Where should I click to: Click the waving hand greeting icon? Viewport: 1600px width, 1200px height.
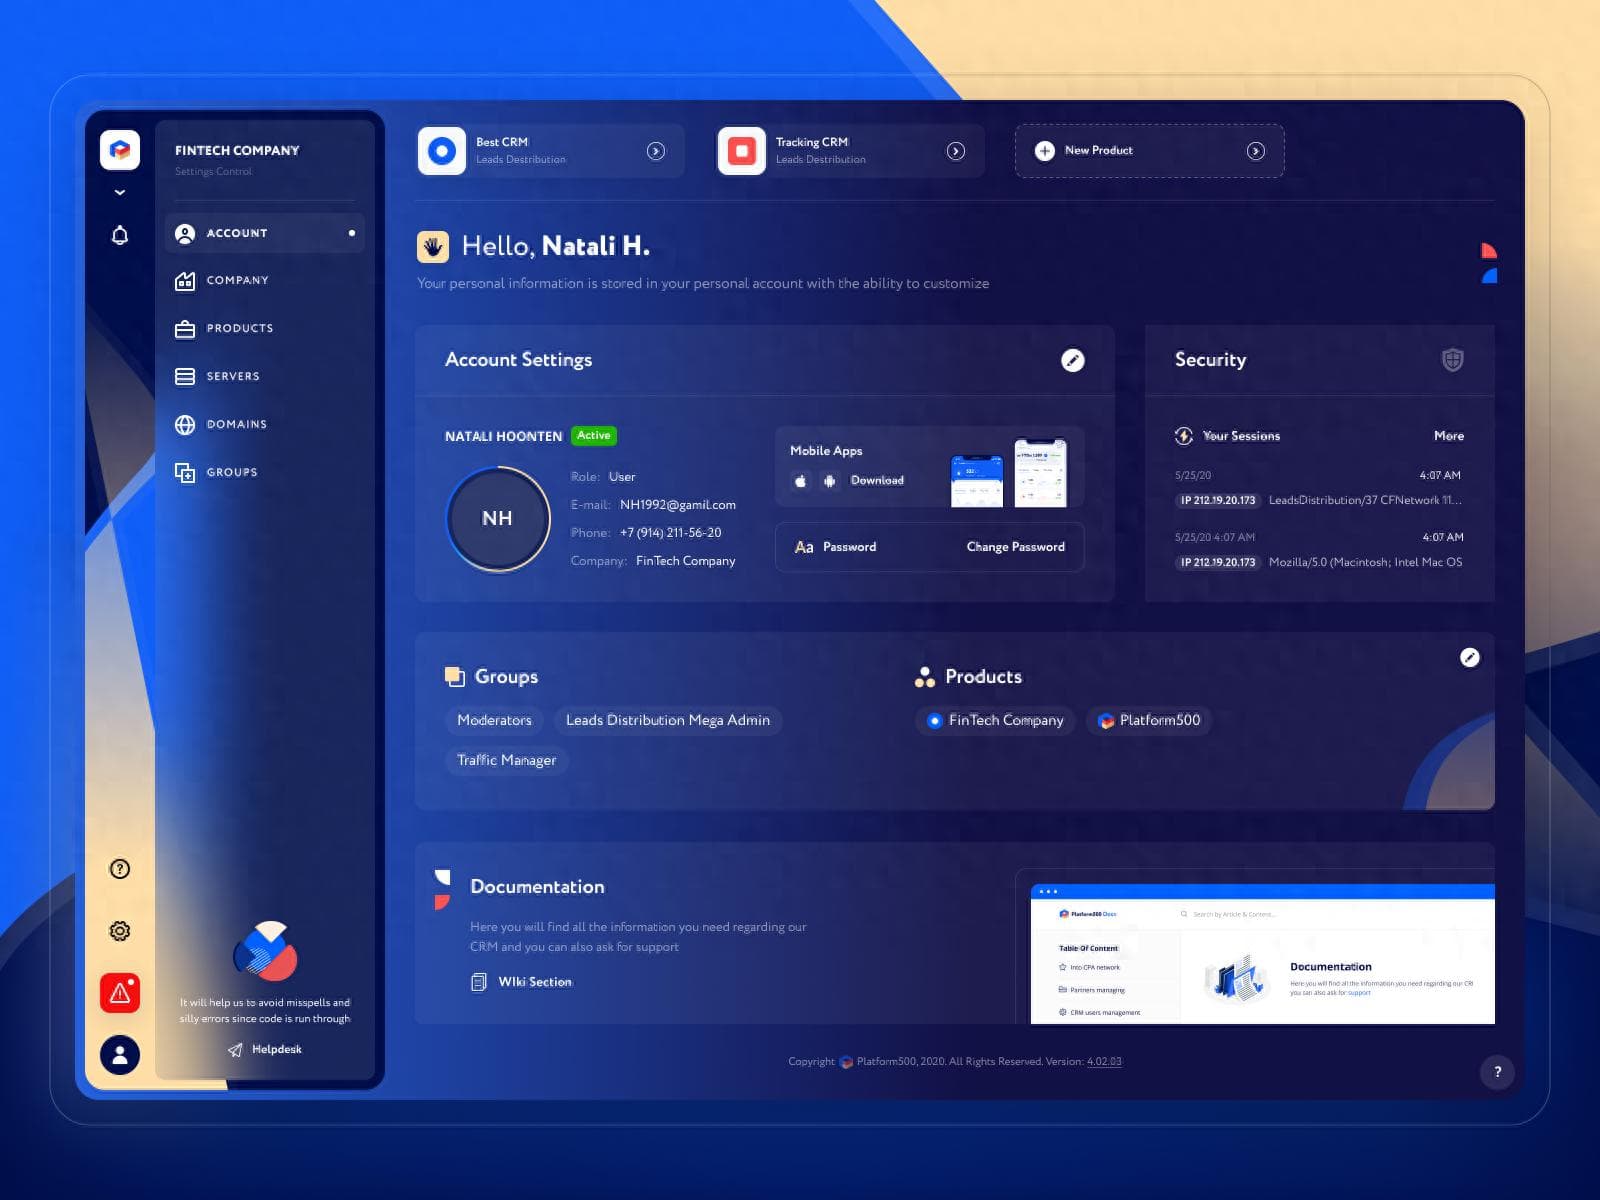432,246
